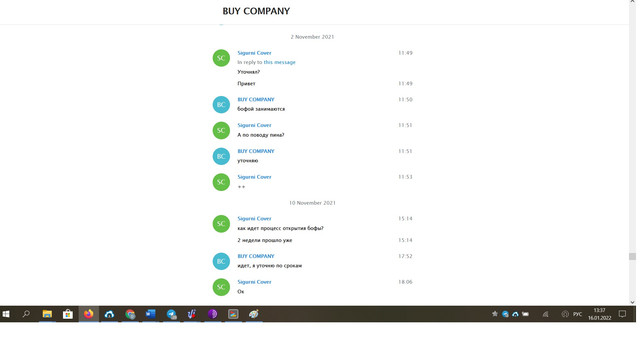Click the '2 недели прошло уже' message
Viewport: 640px width, 360px height.
264,240
